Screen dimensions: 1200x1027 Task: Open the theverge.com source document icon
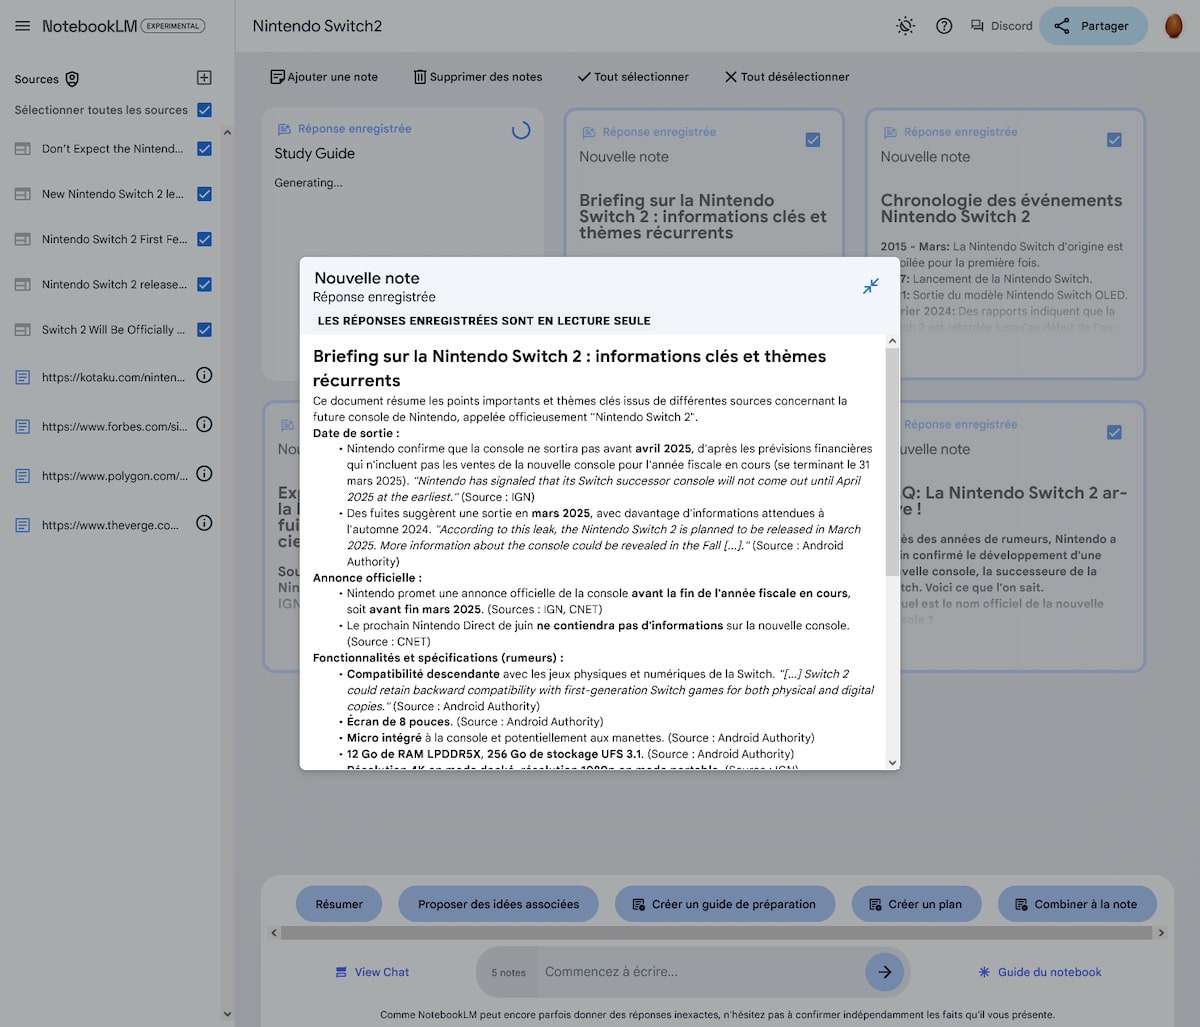pyautogui.click(x=22, y=524)
